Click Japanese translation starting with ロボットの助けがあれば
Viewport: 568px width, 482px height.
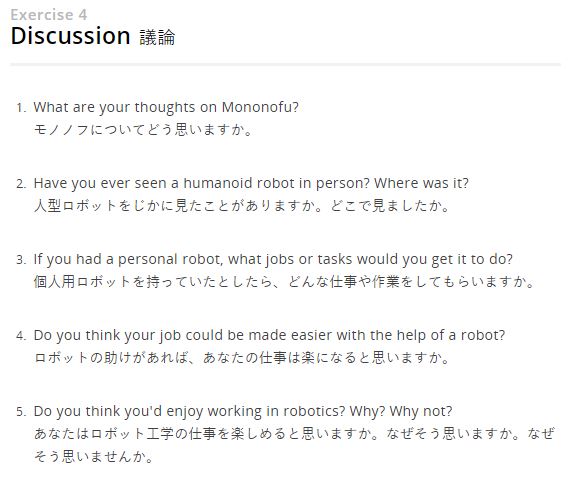click(x=242, y=358)
